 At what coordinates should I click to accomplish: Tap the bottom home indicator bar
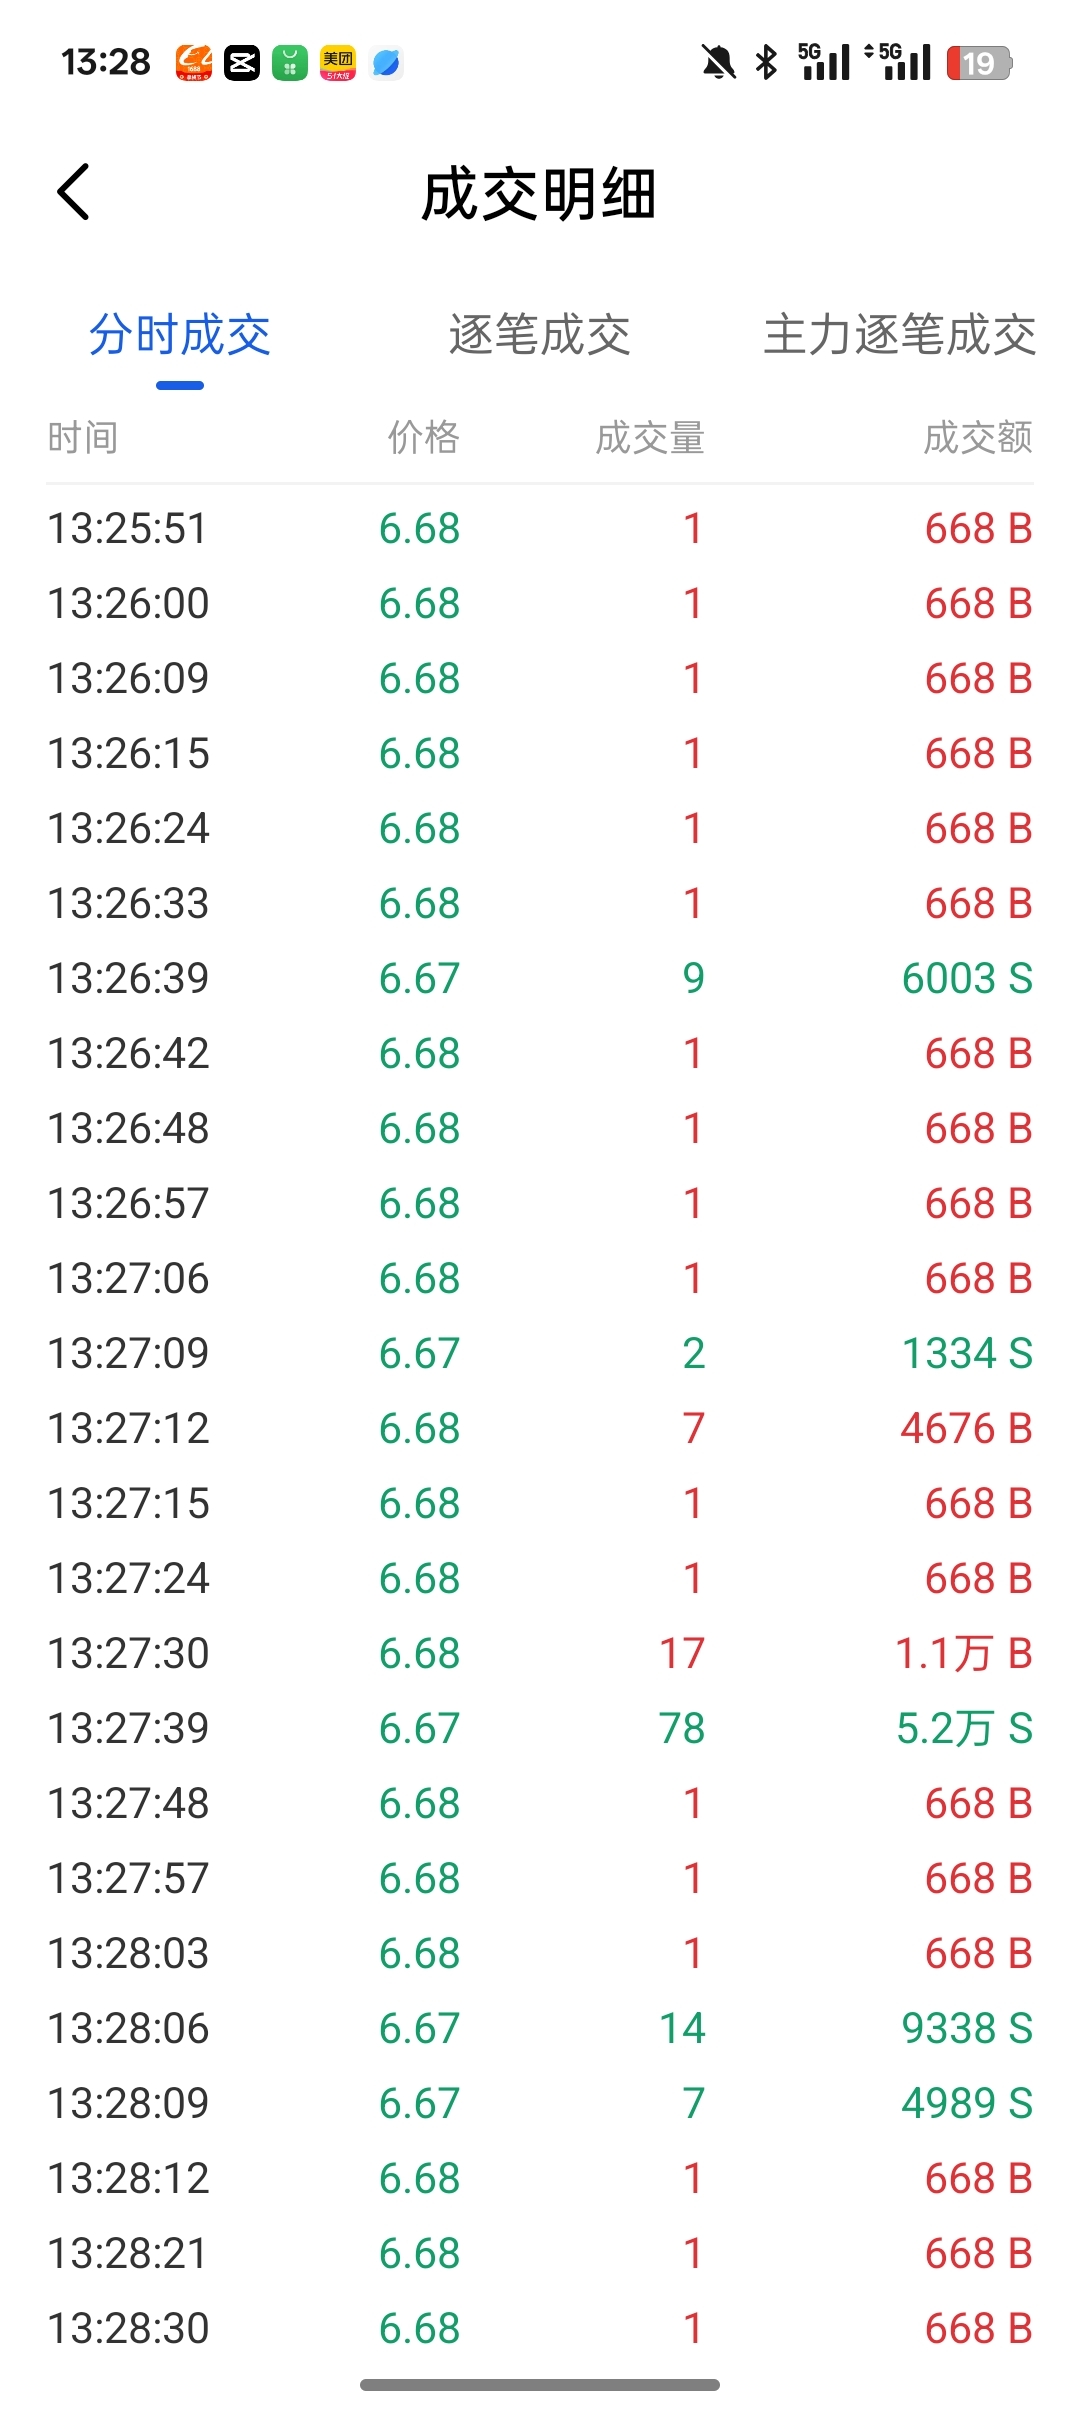coord(540,2385)
